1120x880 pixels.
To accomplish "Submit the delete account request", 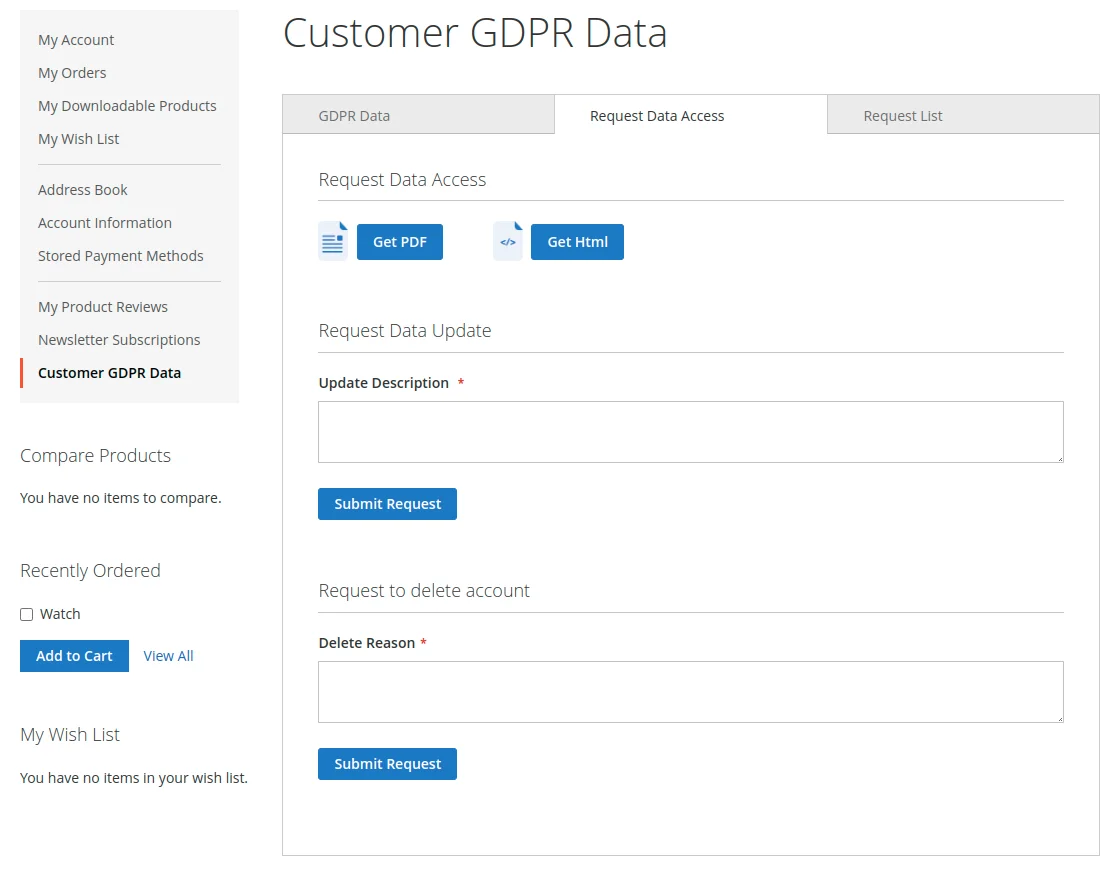I will [x=387, y=764].
